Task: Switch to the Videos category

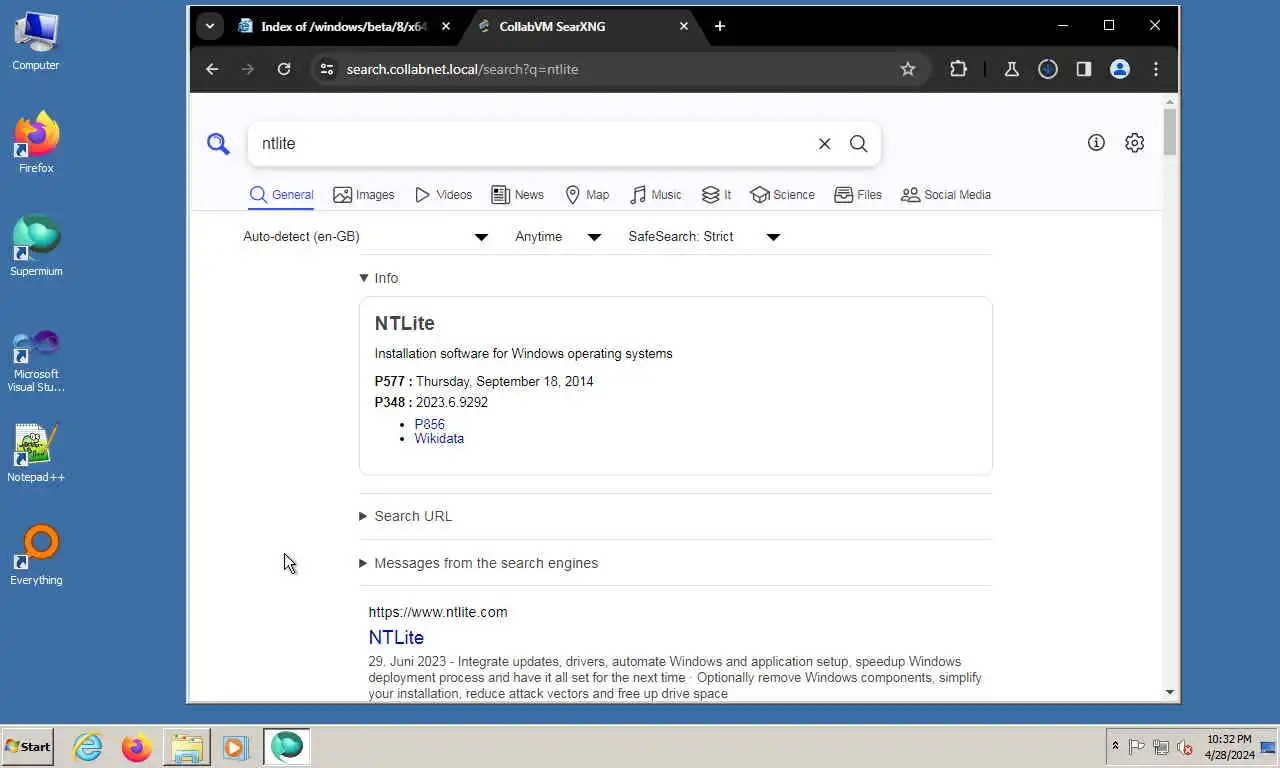Action: [443, 195]
